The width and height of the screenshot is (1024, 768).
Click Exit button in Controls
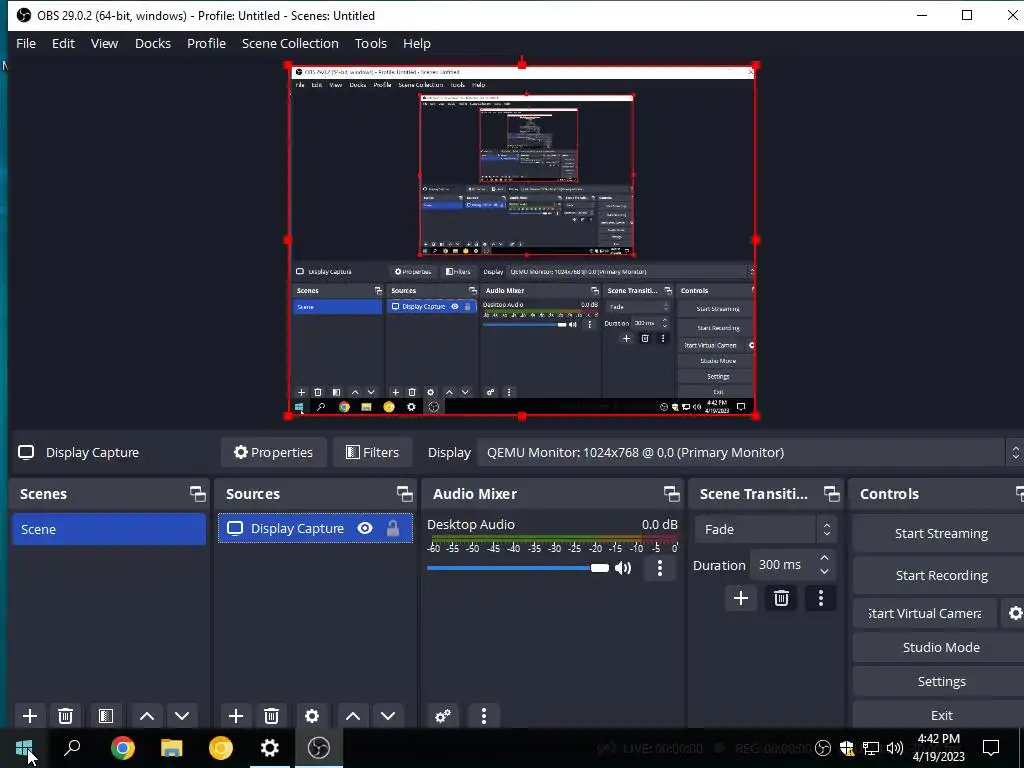tap(940, 715)
